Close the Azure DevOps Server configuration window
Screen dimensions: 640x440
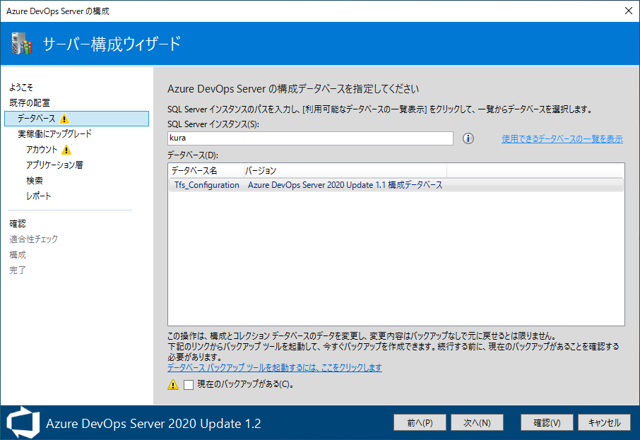point(629,11)
